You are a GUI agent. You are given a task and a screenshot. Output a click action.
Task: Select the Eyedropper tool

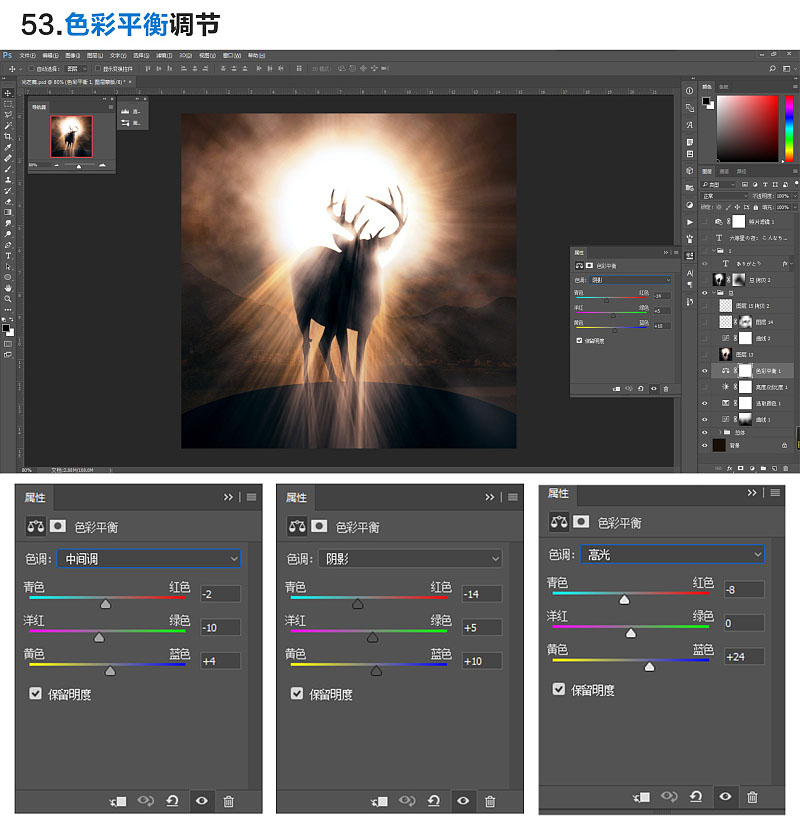click(8, 147)
